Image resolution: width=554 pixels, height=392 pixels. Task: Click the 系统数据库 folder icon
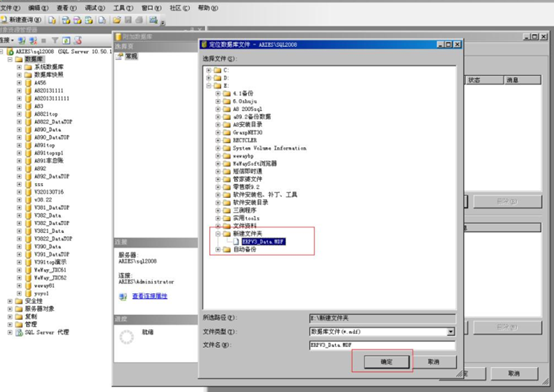pyautogui.click(x=28, y=67)
